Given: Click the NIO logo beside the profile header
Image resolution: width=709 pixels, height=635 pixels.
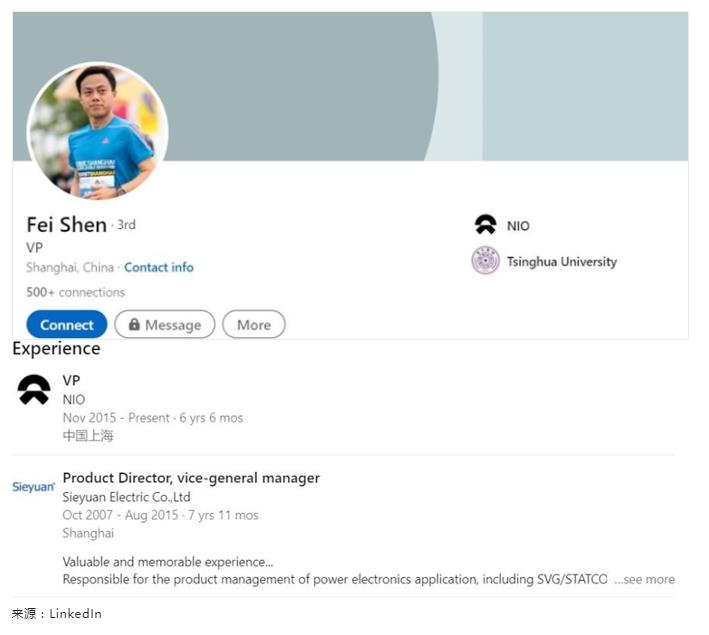Looking at the screenshot, I should coord(486,225).
